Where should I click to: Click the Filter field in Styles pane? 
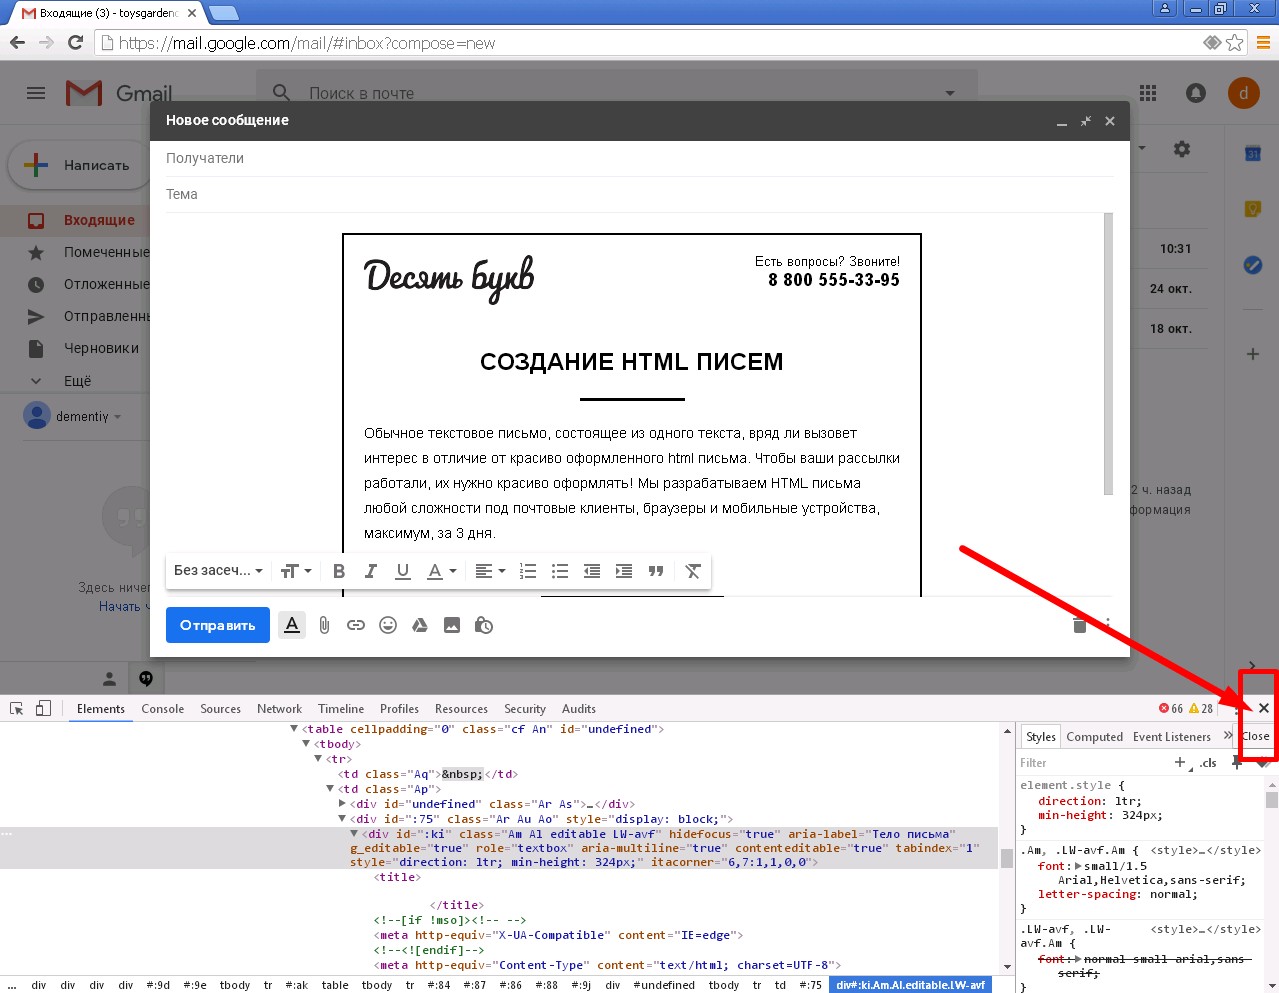[1092, 763]
